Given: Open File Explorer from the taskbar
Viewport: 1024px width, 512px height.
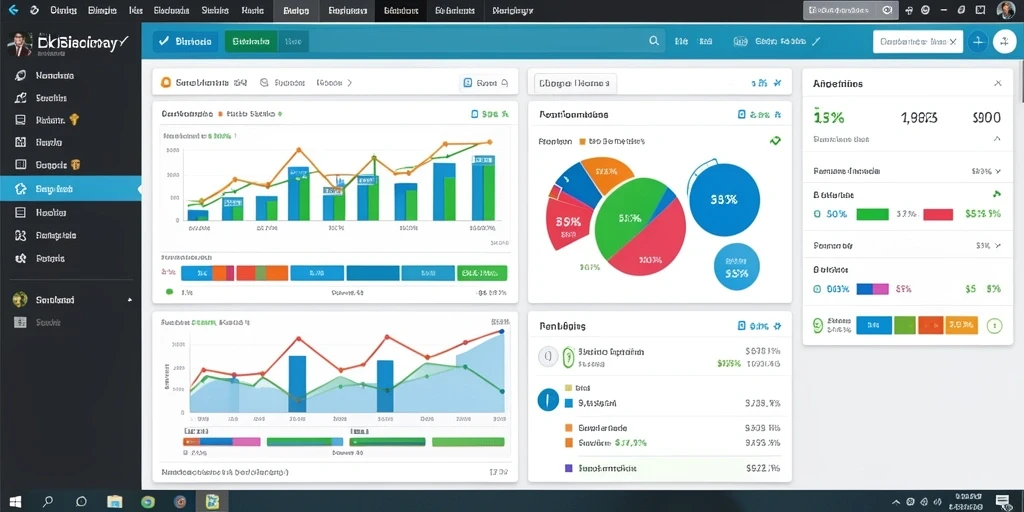Looking at the screenshot, I should tap(115, 502).
